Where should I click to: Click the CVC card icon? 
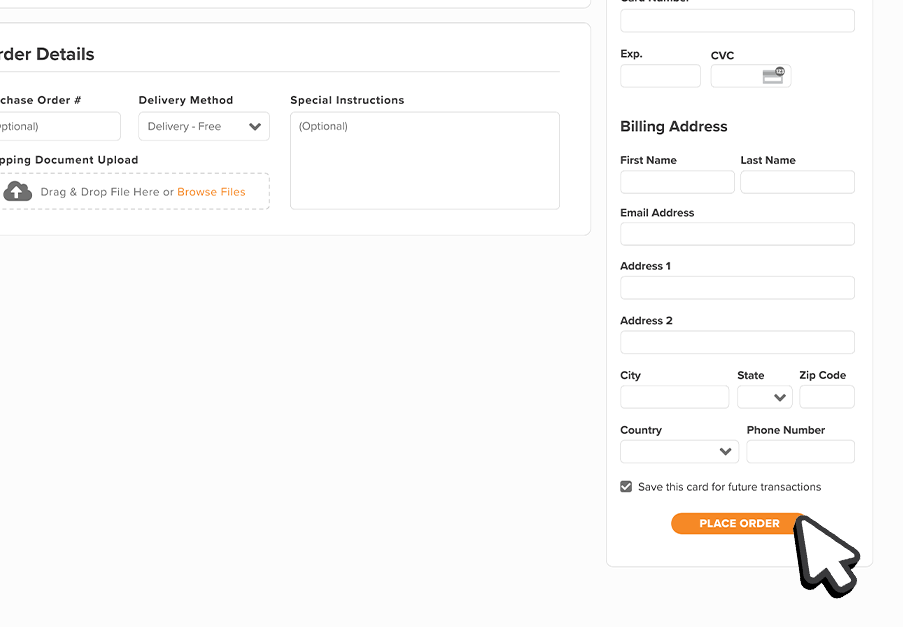(774, 76)
